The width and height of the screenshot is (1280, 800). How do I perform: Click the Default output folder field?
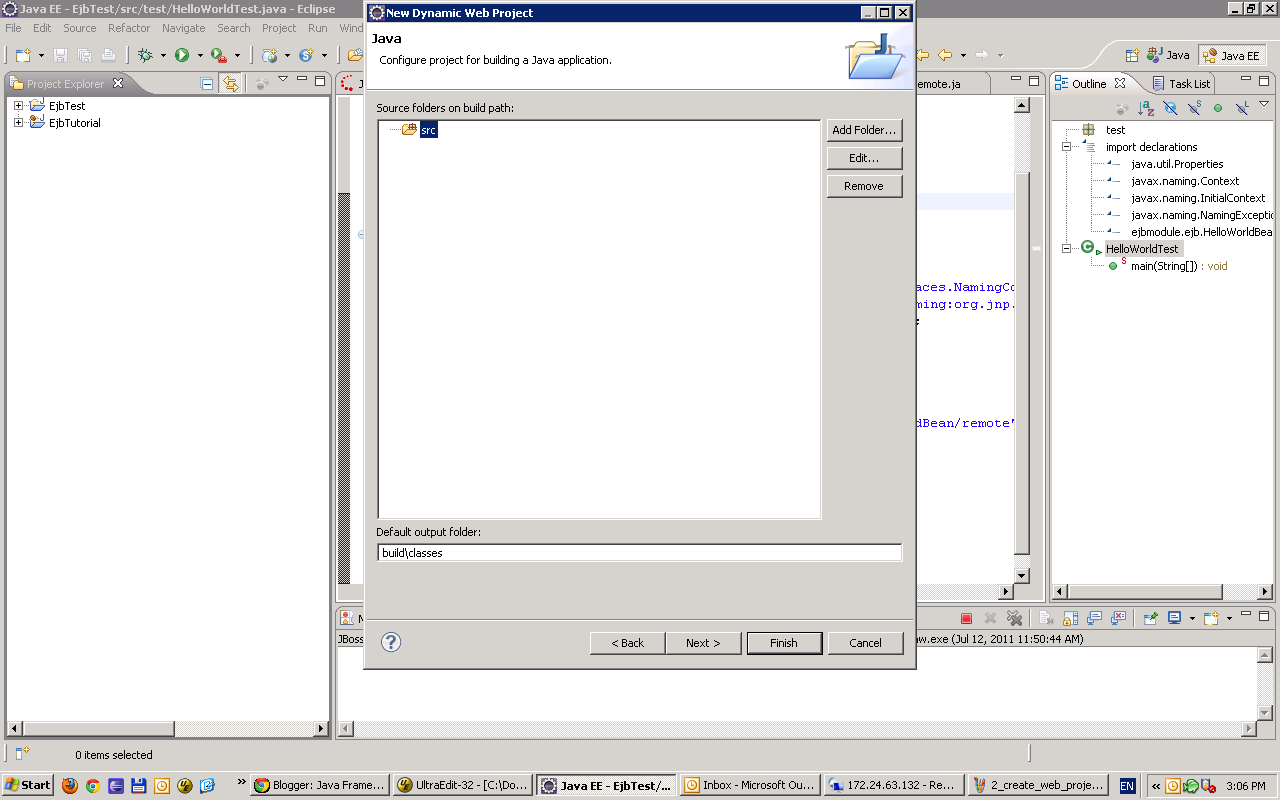pyautogui.click(x=639, y=553)
